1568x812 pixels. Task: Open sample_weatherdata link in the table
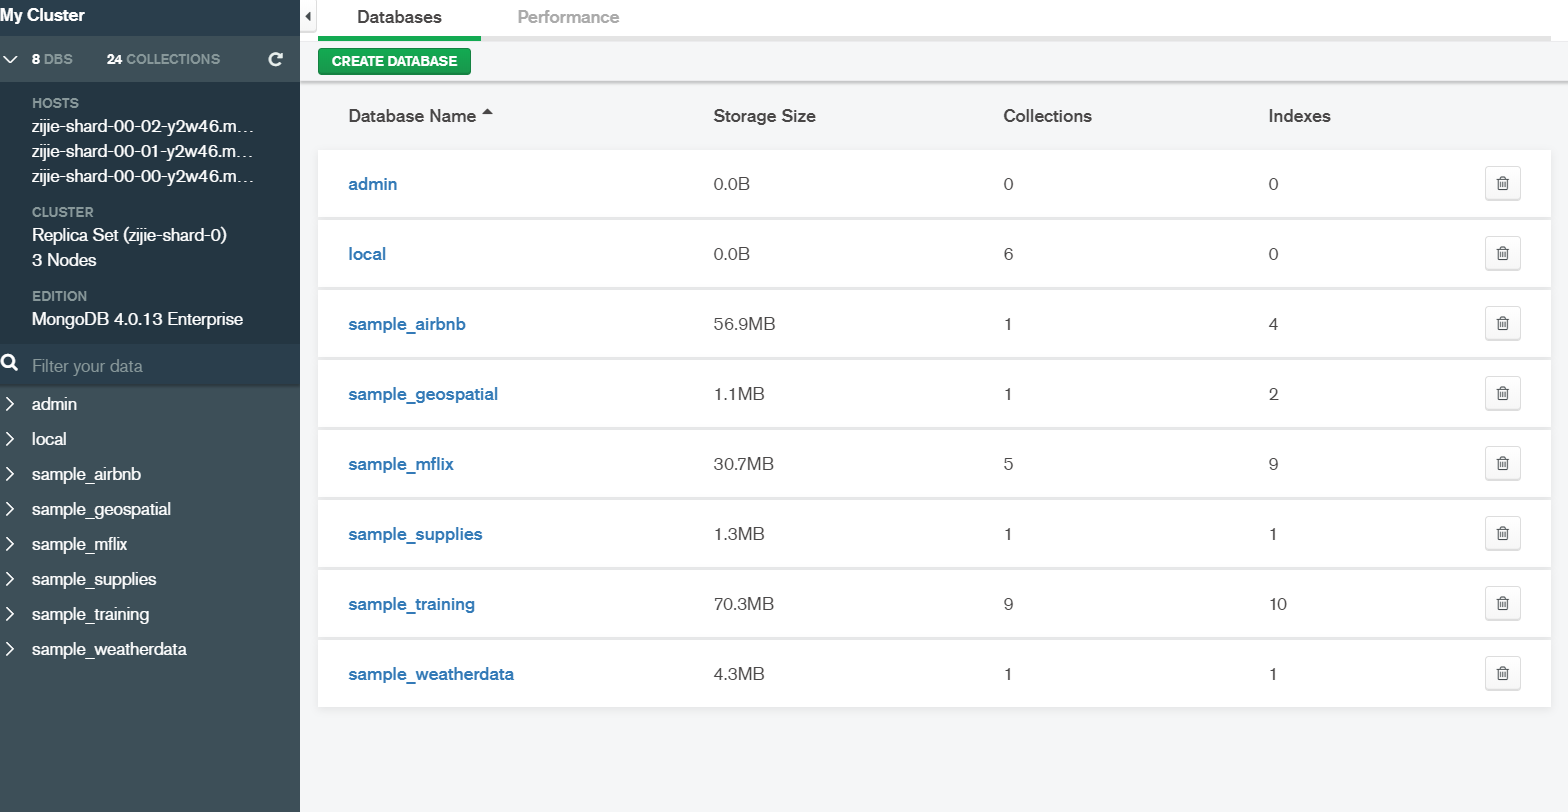pyautogui.click(x=431, y=674)
